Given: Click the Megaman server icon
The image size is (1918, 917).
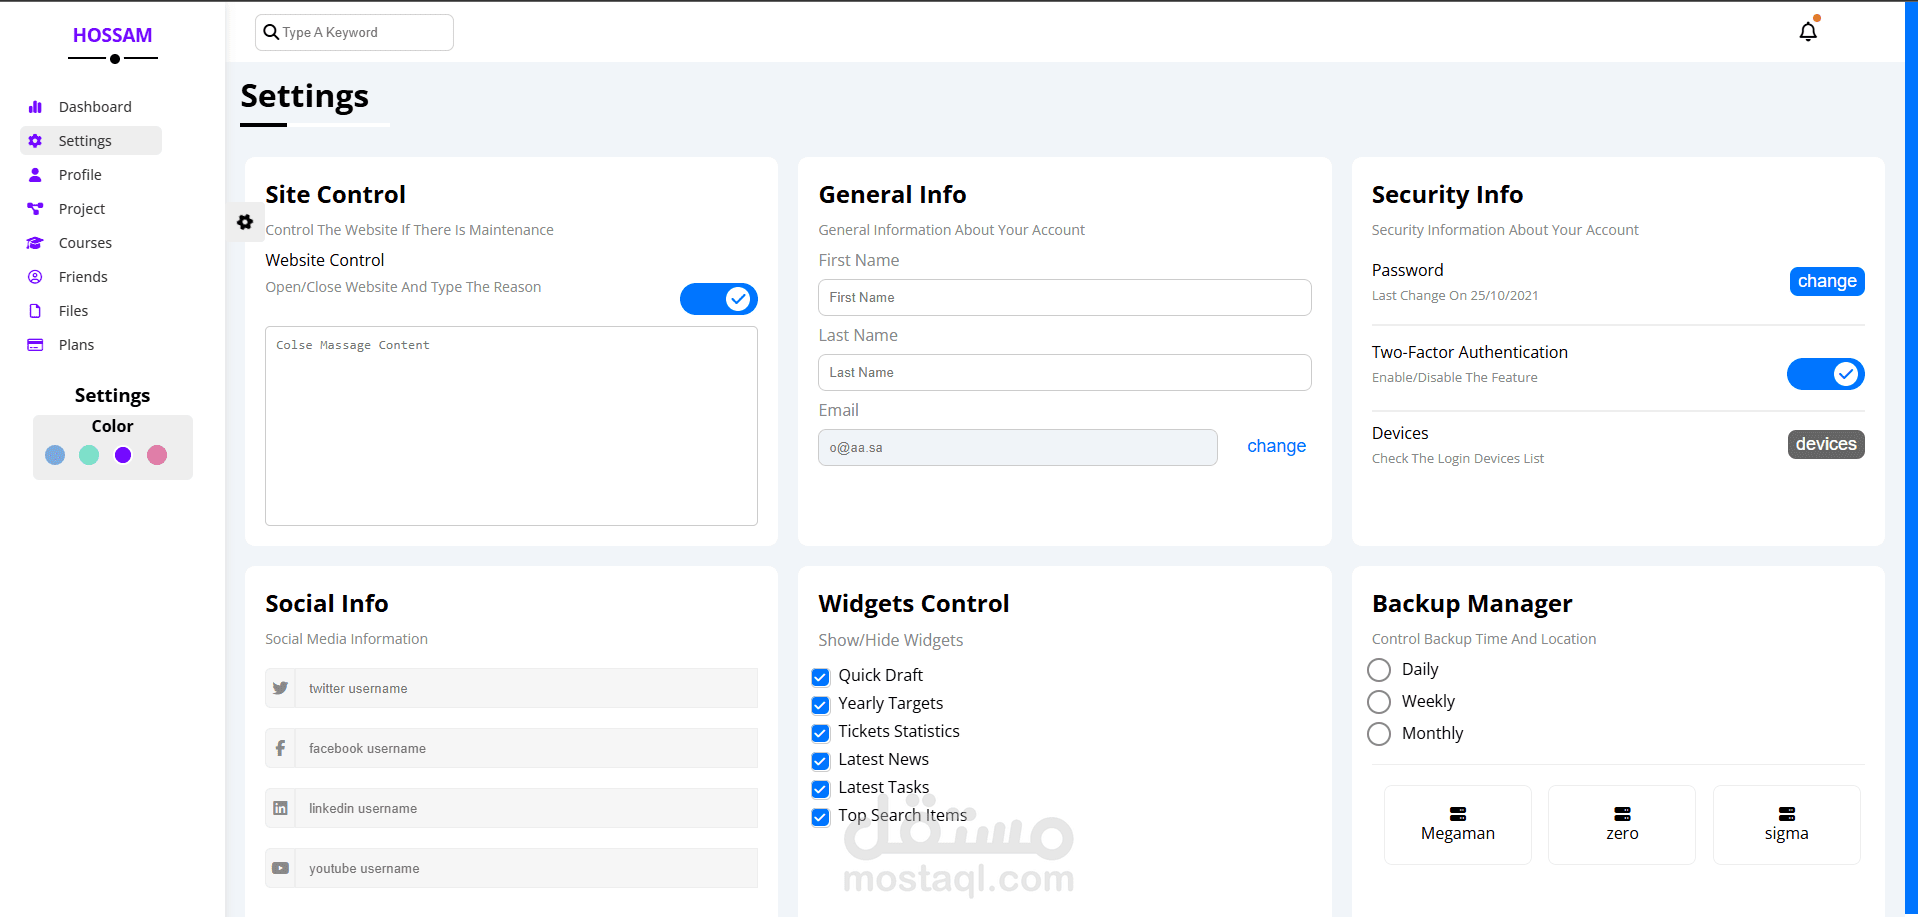Looking at the screenshot, I should [1458, 814].
